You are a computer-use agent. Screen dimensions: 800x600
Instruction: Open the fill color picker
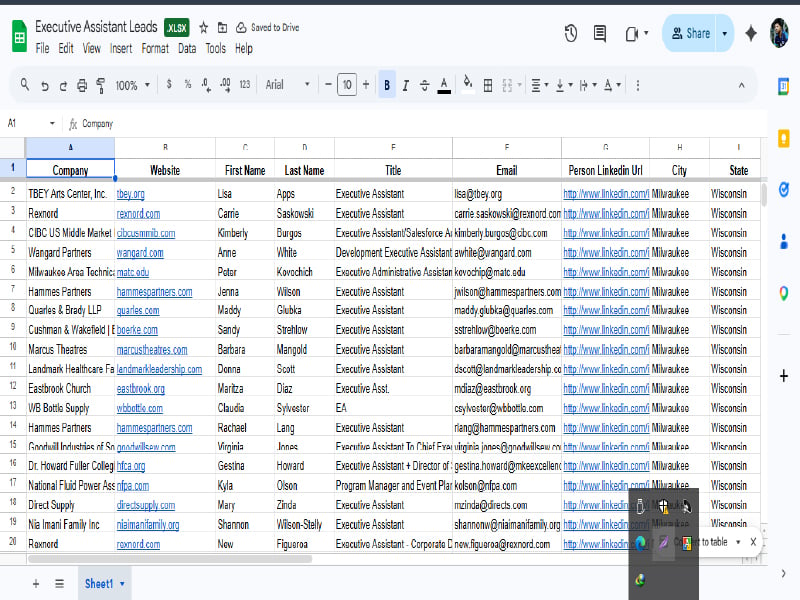coord(468,85)
